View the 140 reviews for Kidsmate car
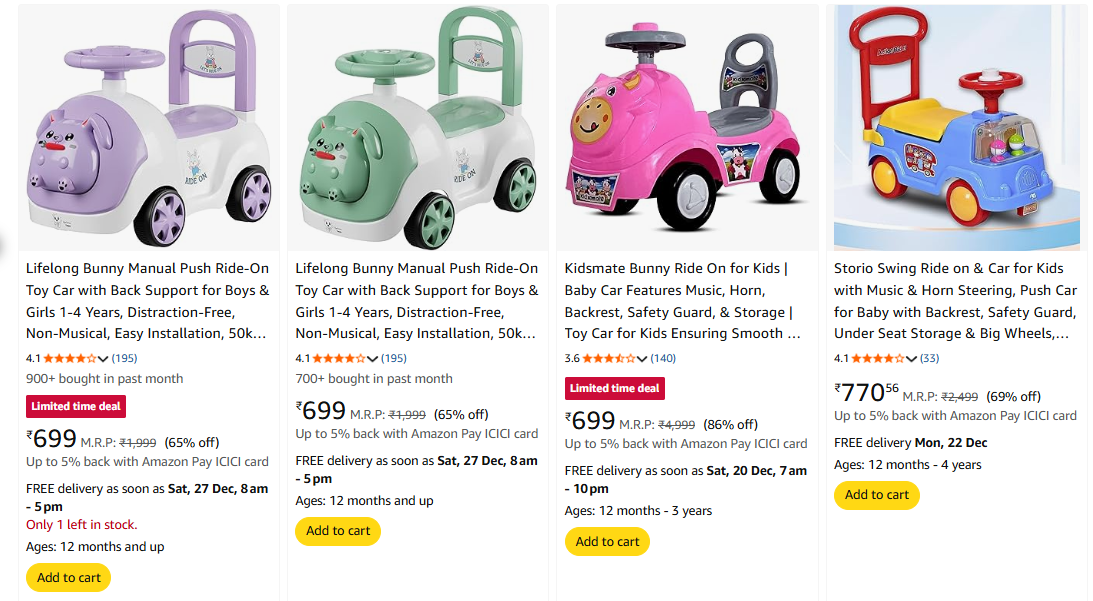The image size is (1093, 601). point(663,358)
